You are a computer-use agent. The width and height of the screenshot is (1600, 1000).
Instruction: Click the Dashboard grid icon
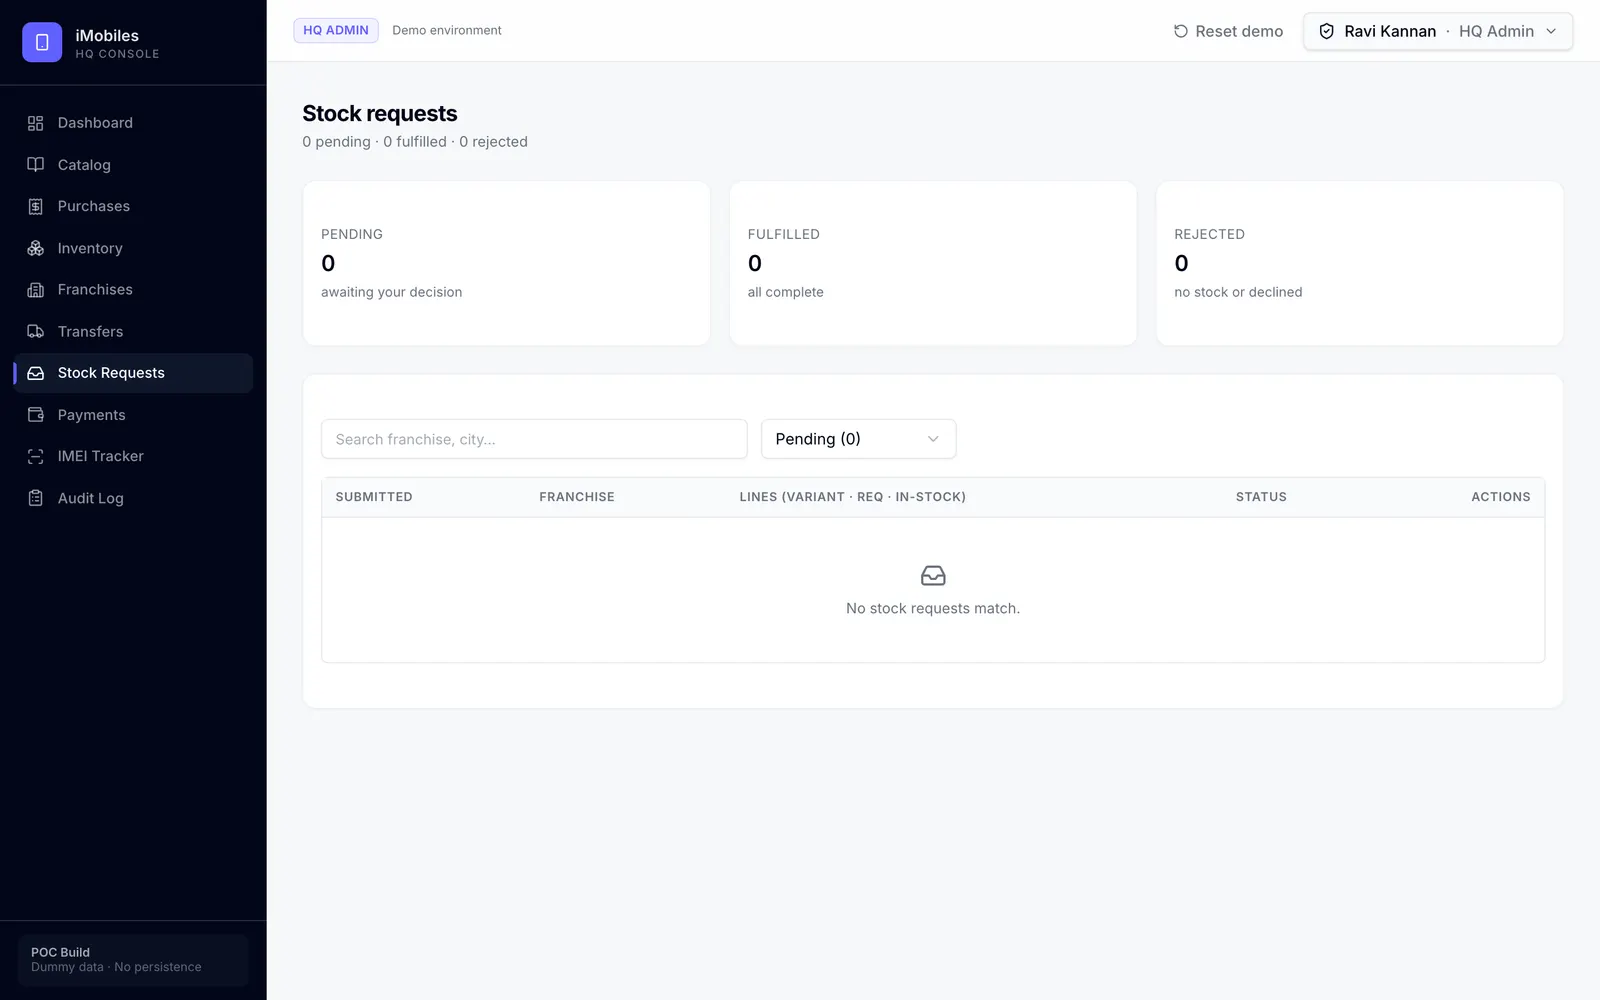pos(36,123)
